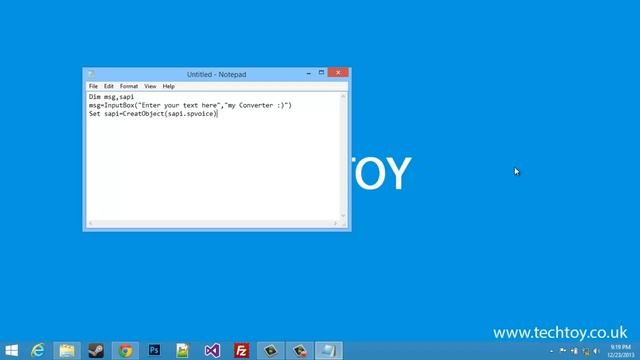Open Steam from the taskbar
The image size is (640, 360).
(x=96, y=351)
